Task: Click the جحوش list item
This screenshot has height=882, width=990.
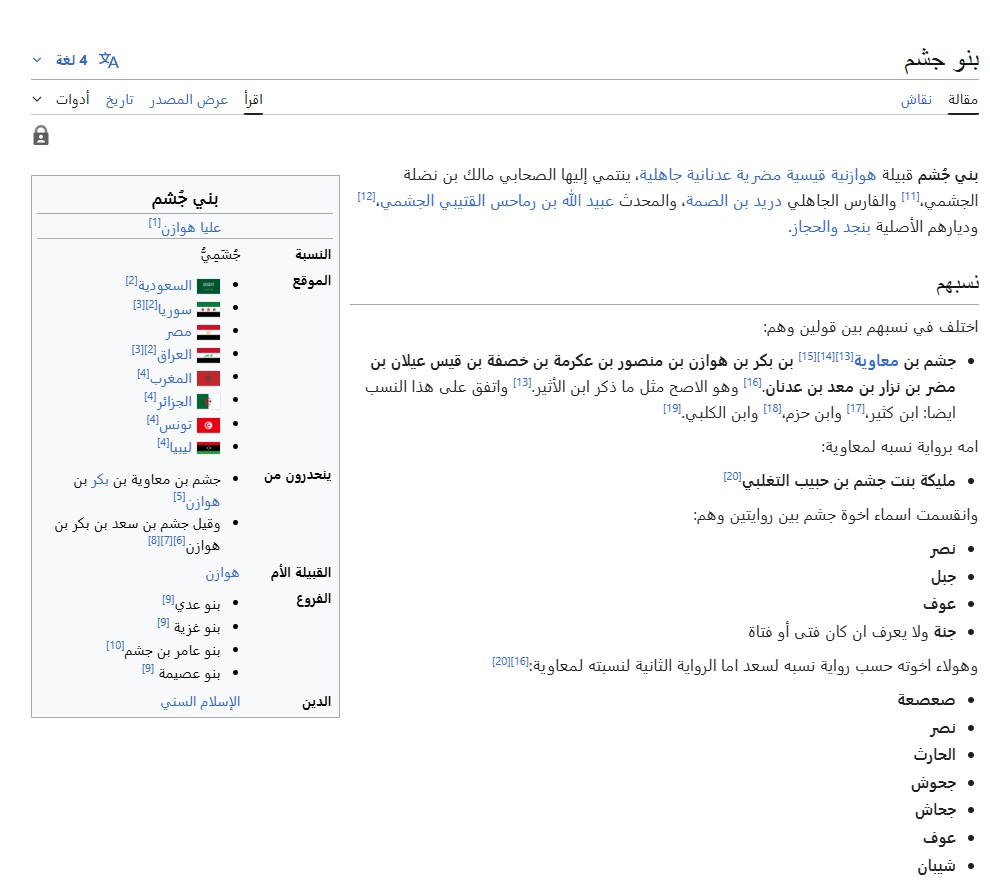Action: (933, 784)
